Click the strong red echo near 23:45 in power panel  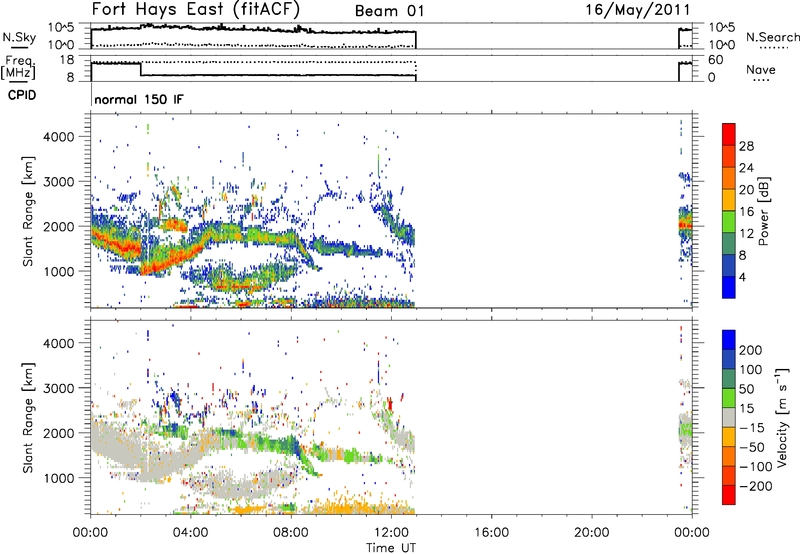tap(685, 225)
